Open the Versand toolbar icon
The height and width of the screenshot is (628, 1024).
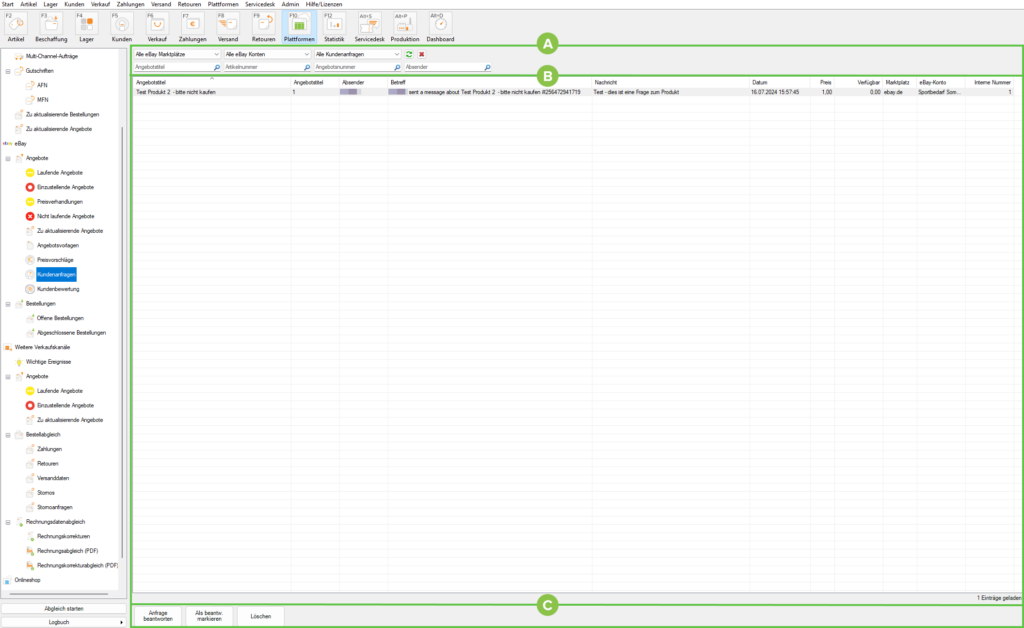click(227, 24)
